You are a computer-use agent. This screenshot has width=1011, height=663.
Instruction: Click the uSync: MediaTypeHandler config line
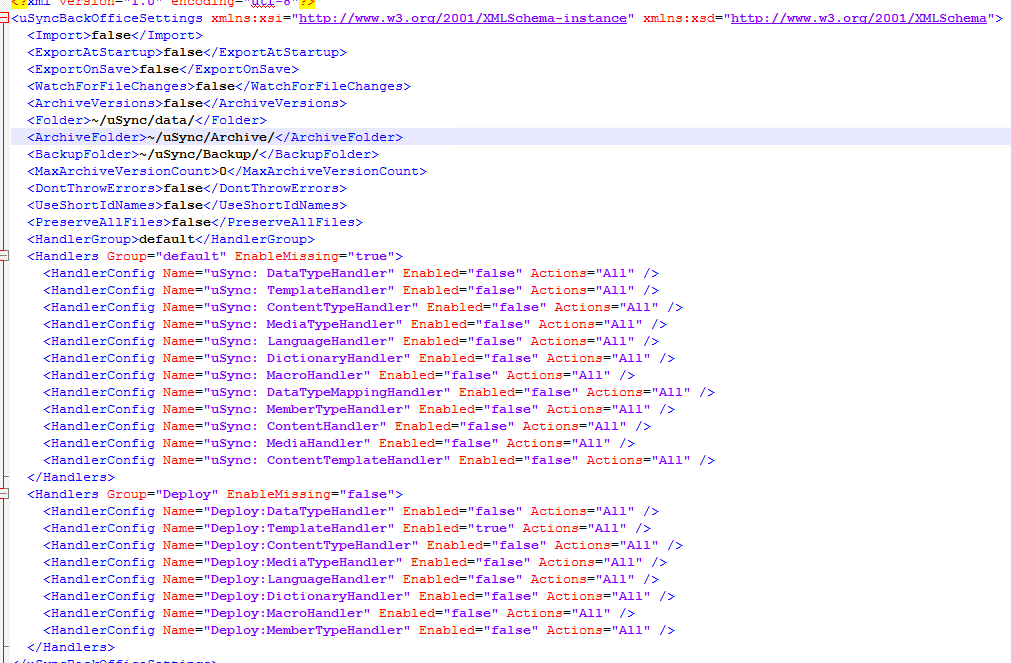(355, 324)
